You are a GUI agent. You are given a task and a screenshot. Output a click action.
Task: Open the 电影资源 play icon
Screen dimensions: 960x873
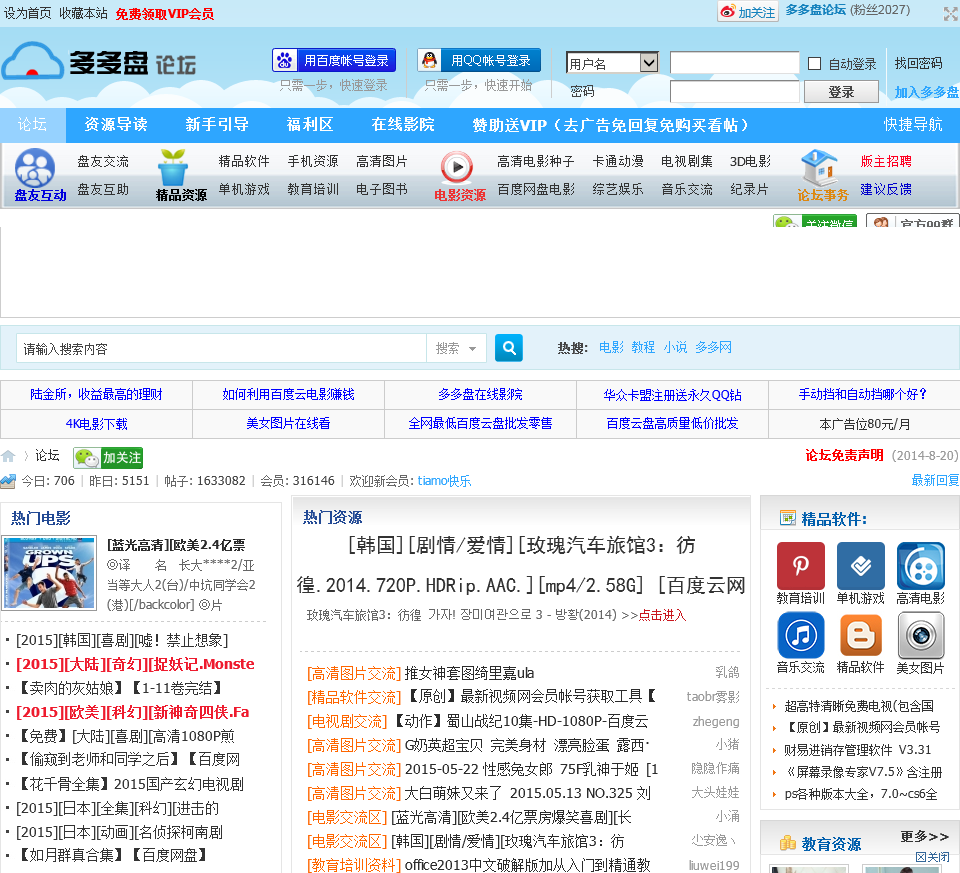pyautogui.click(x=457, y=167)
